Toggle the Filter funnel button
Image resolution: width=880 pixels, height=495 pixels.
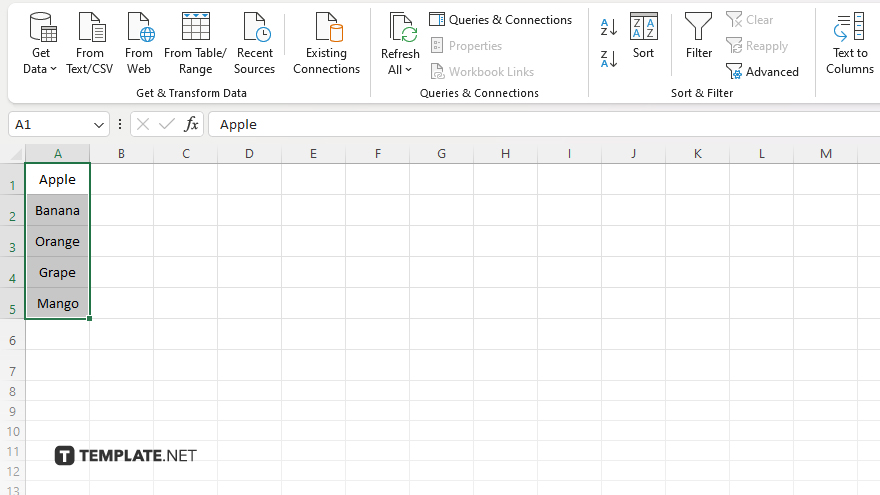(x=699, y=36)
